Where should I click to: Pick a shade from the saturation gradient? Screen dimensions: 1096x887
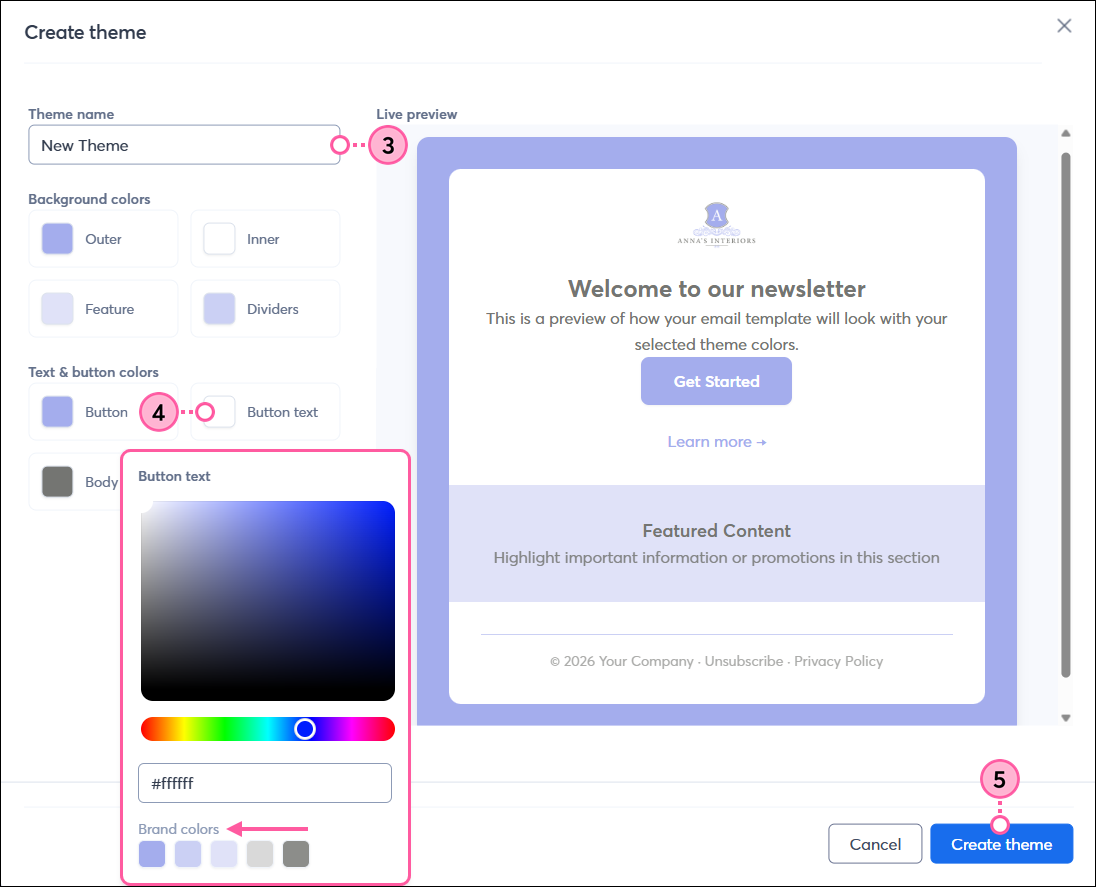(268, 598)
